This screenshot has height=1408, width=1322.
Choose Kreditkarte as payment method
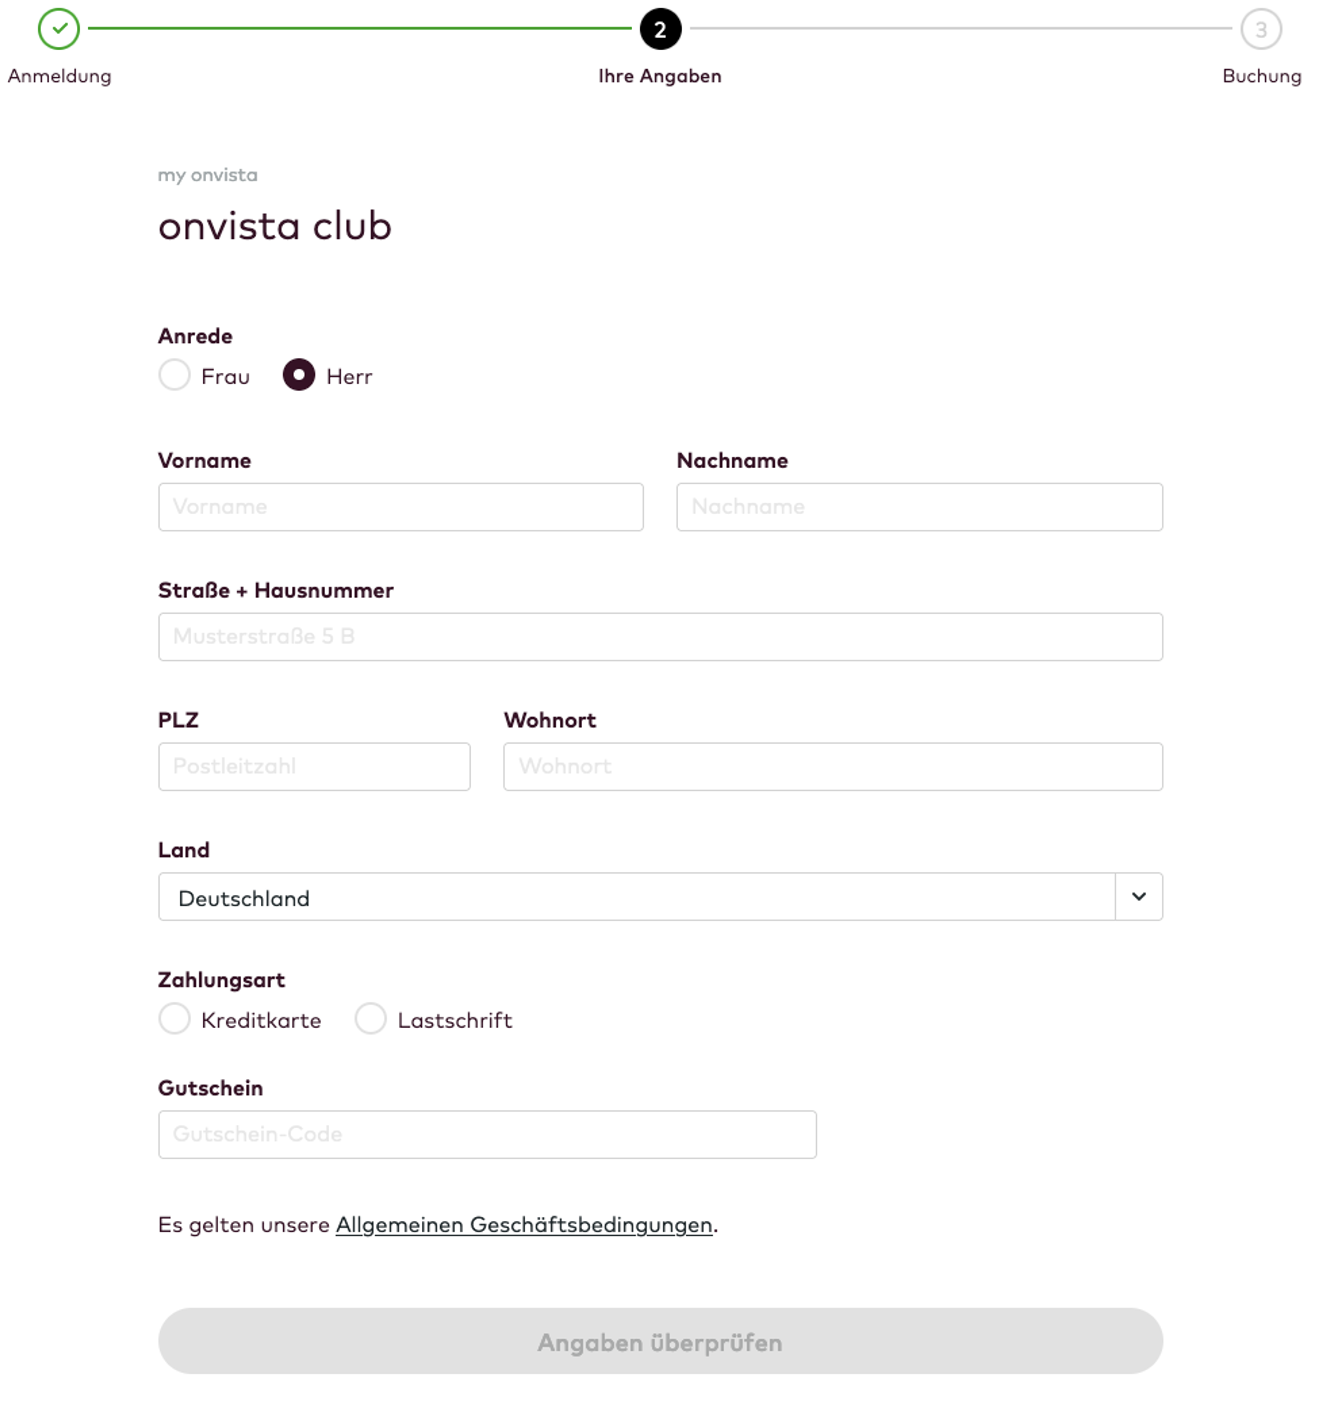coord(174,1019)
